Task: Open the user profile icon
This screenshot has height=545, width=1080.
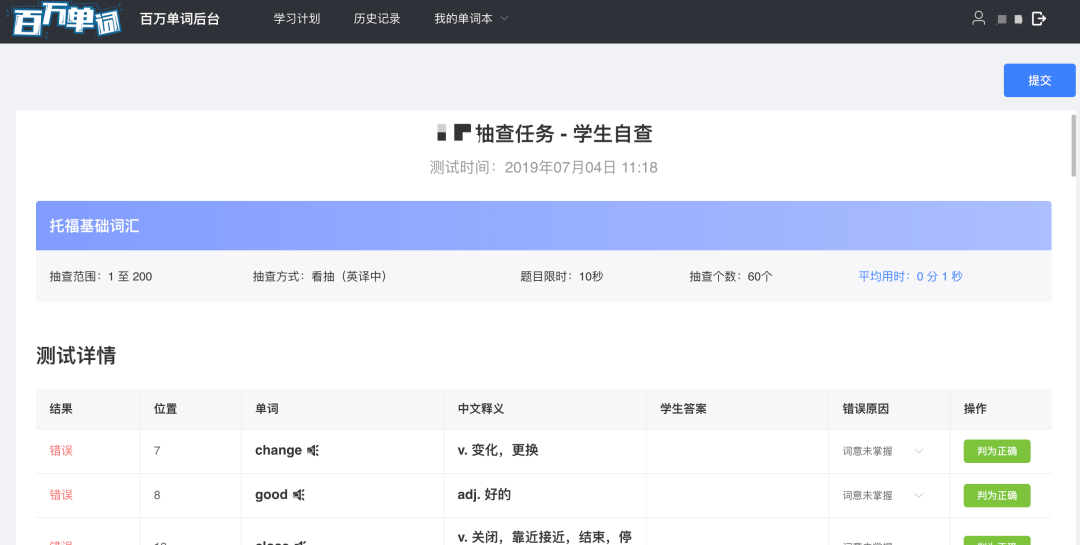Action: point(979,18)
